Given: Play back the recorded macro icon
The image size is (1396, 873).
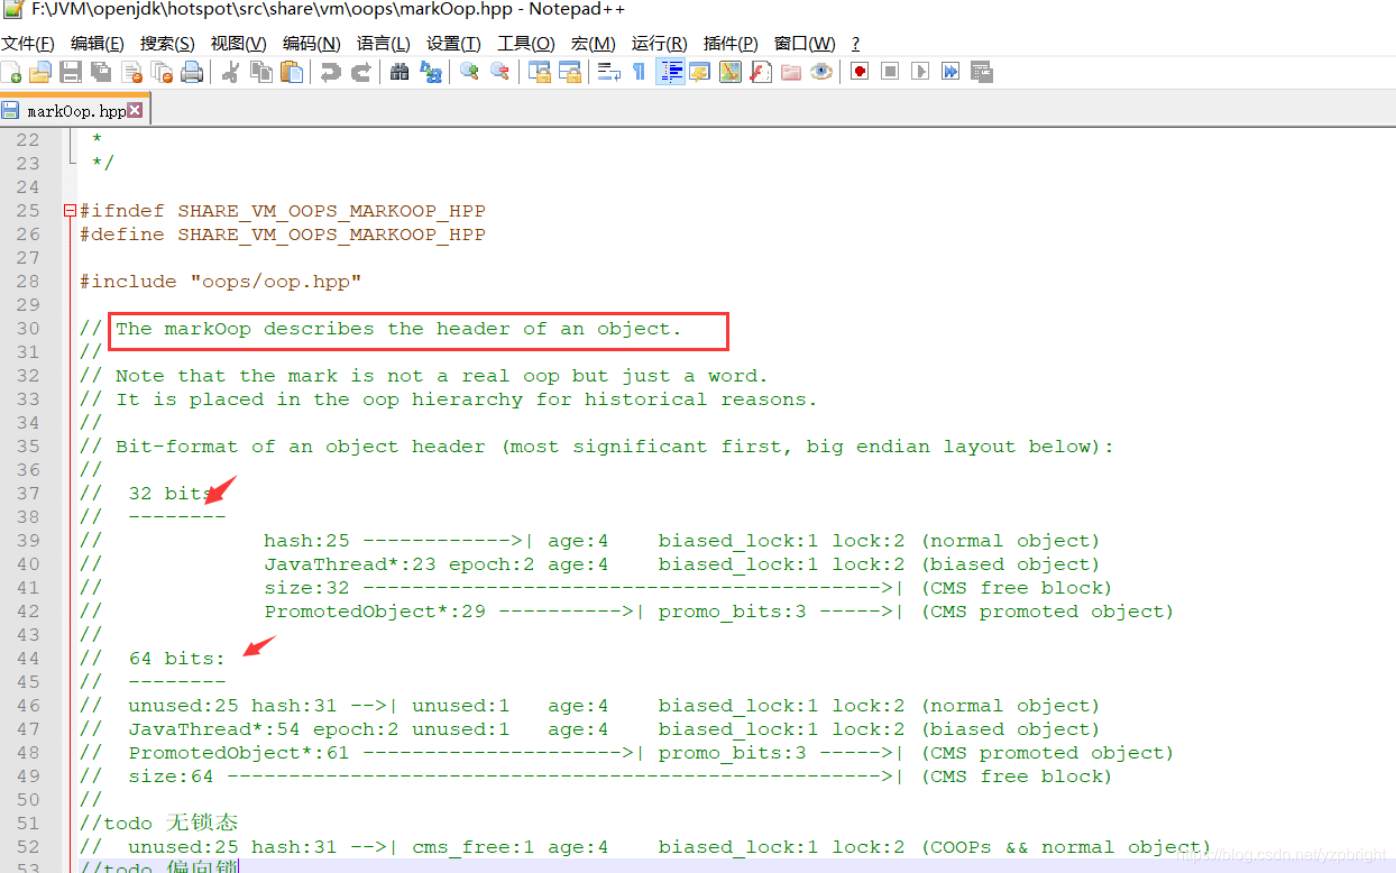Looking at the screenshot, I should tap(920, 72).
